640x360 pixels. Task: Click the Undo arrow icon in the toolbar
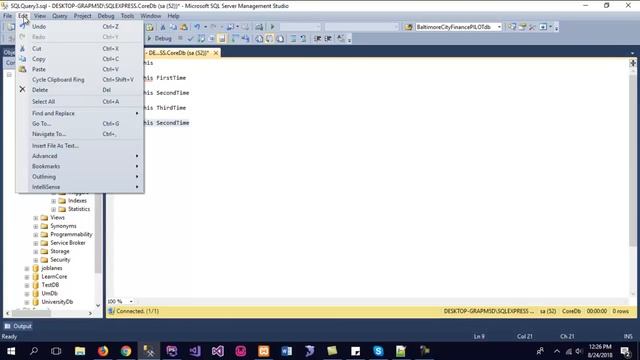point(197,27)
